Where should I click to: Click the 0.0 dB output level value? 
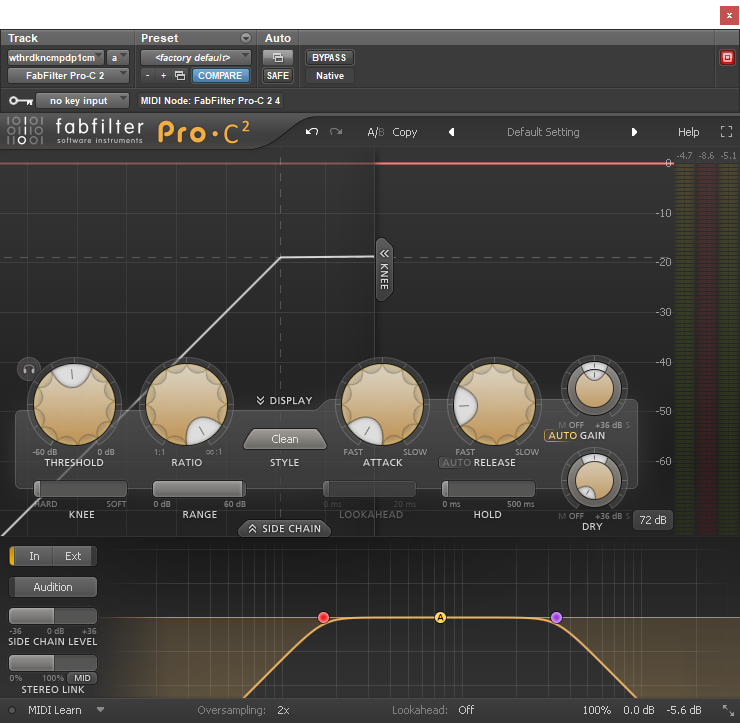click(x=638, y=710)
